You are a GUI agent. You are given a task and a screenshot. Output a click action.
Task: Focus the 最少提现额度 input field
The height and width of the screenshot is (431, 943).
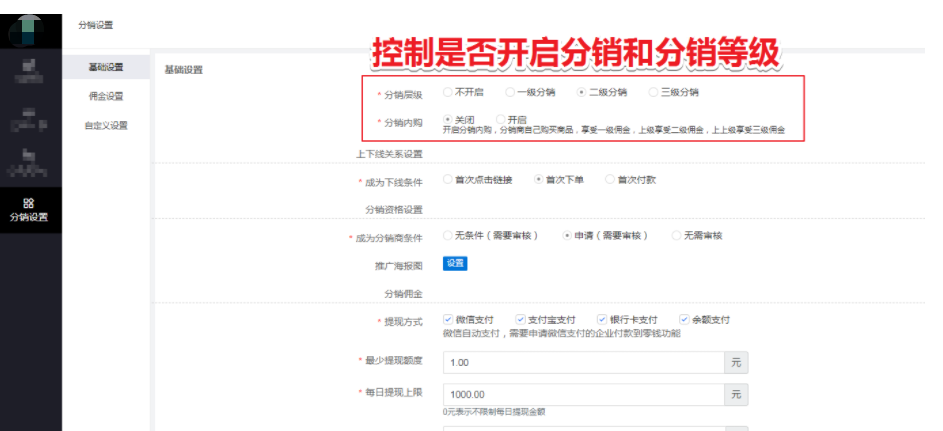[583, 362]
